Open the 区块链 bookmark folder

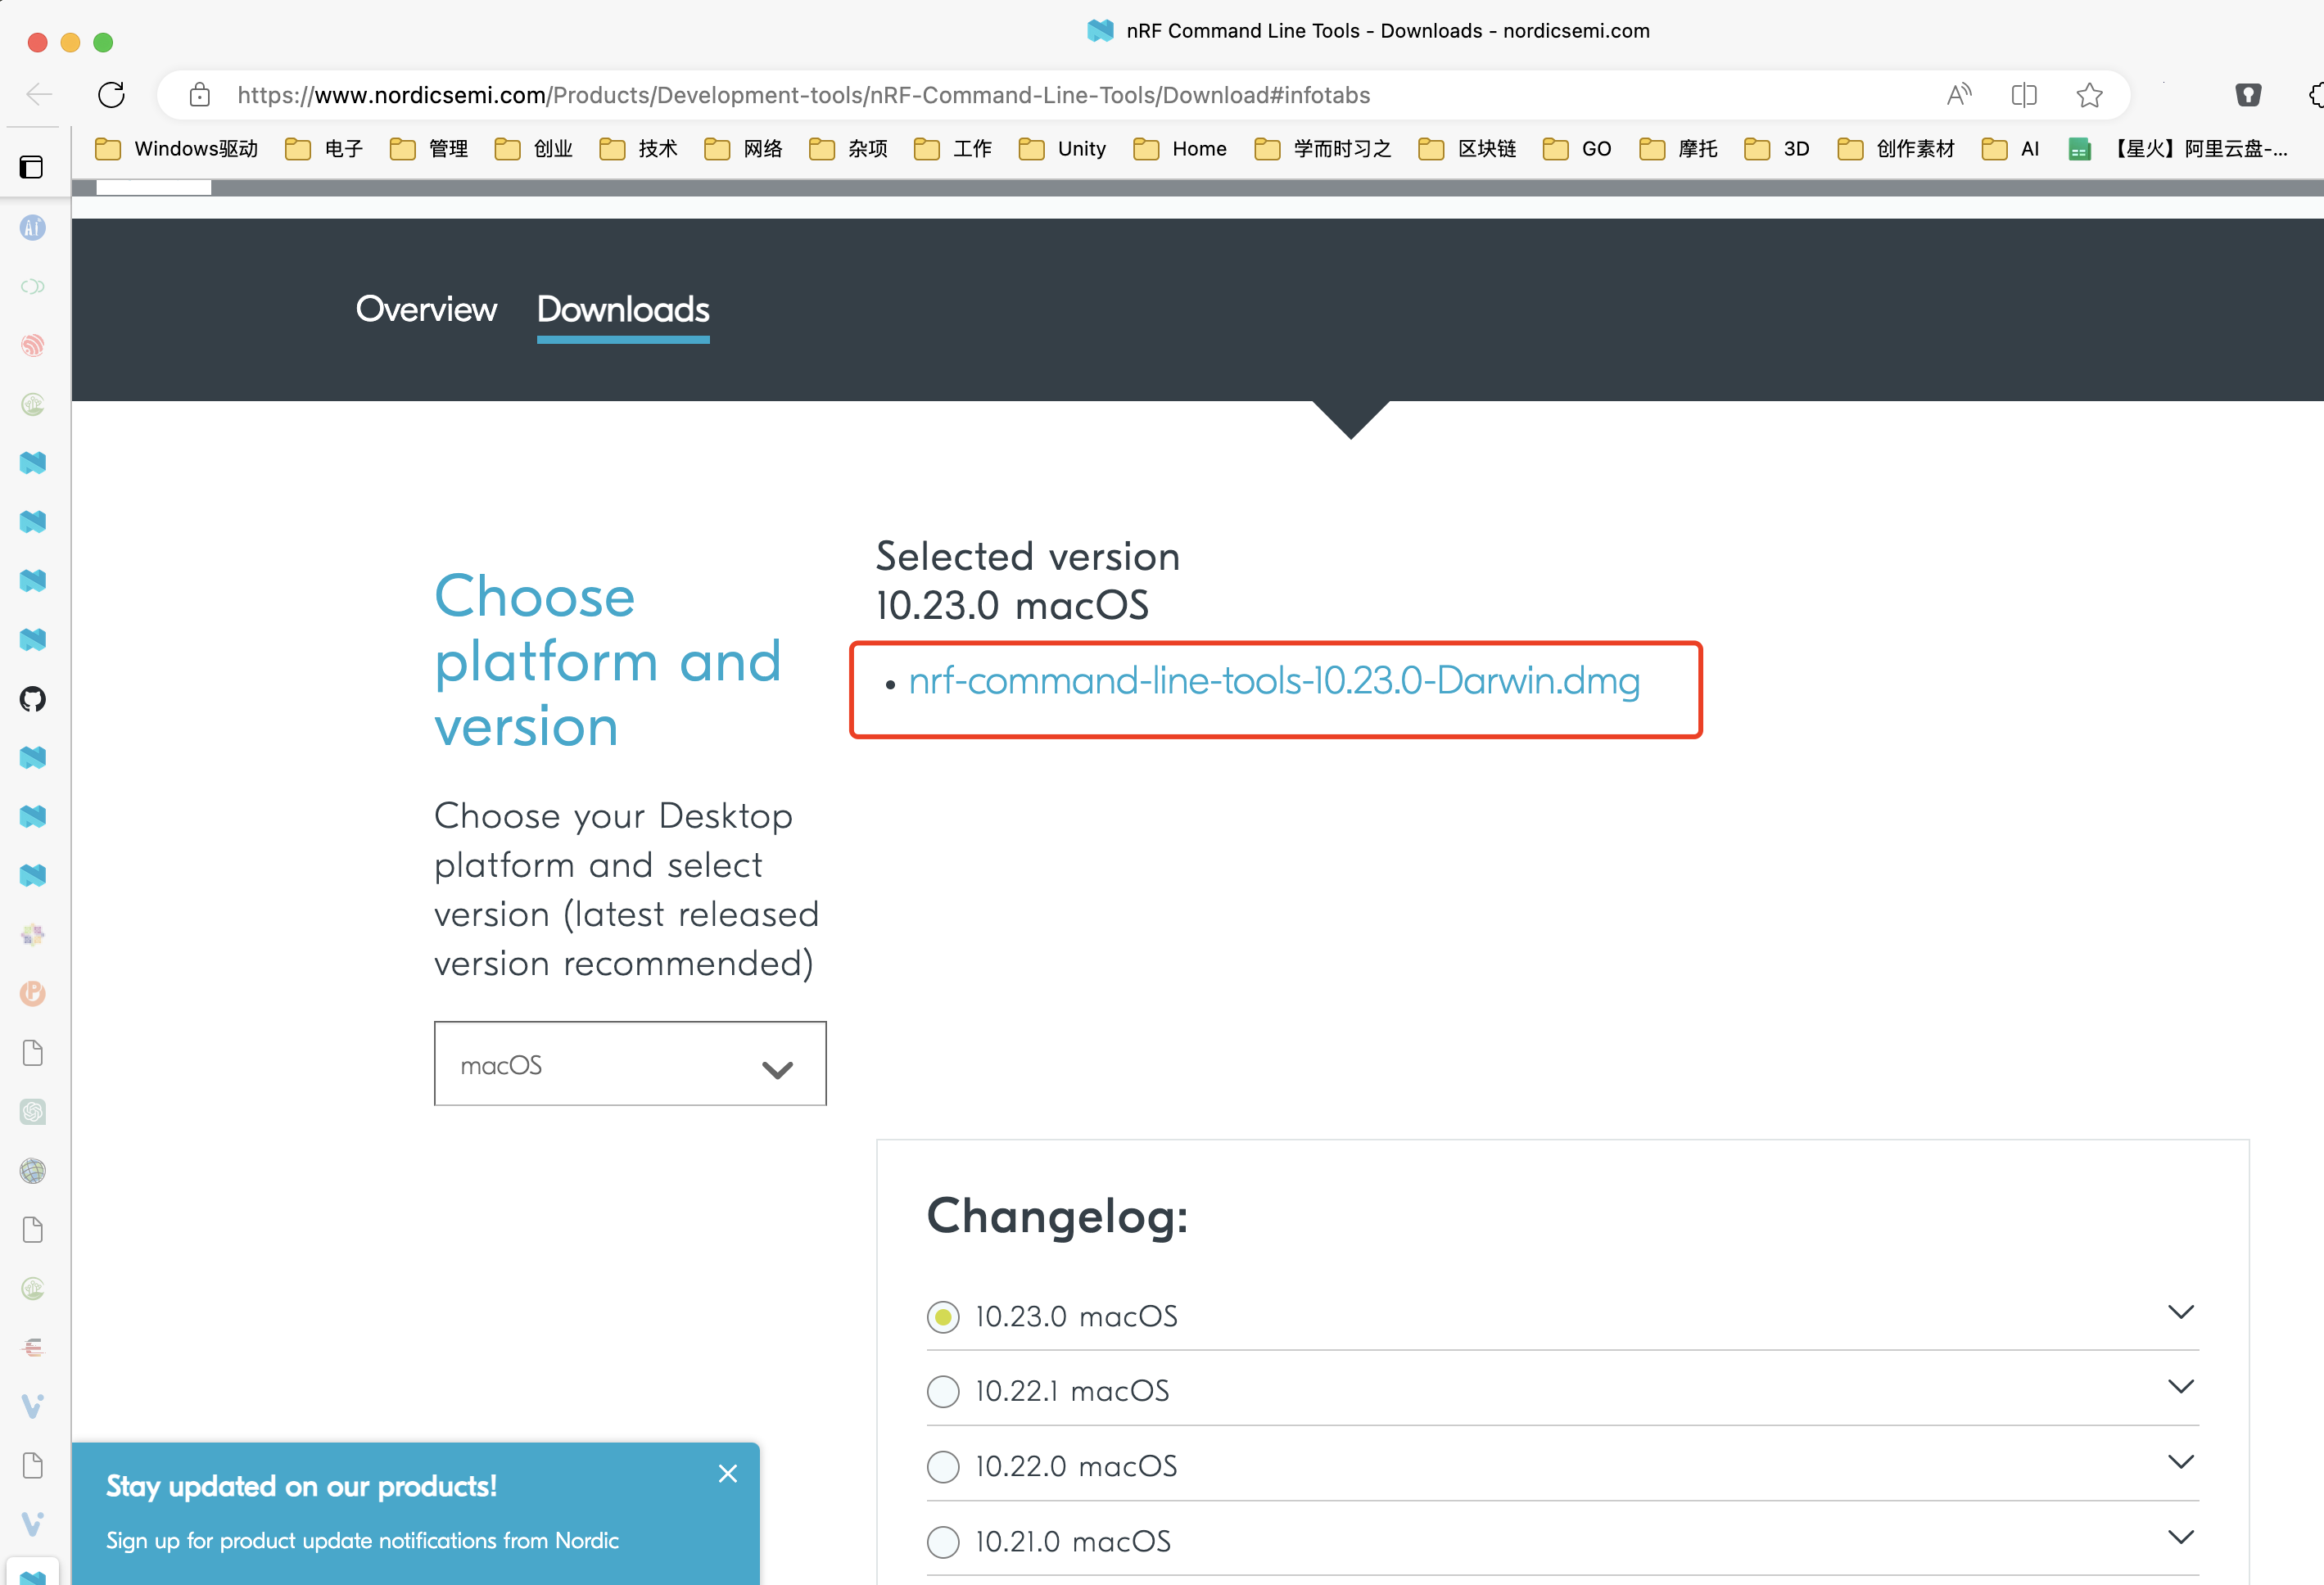point(1467,149)
